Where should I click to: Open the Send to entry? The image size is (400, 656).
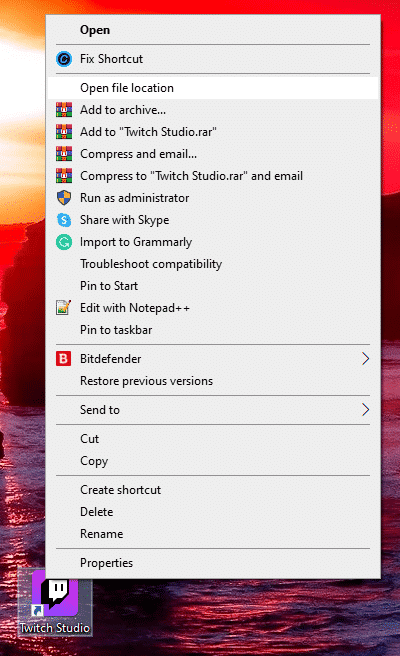point(213,410)
